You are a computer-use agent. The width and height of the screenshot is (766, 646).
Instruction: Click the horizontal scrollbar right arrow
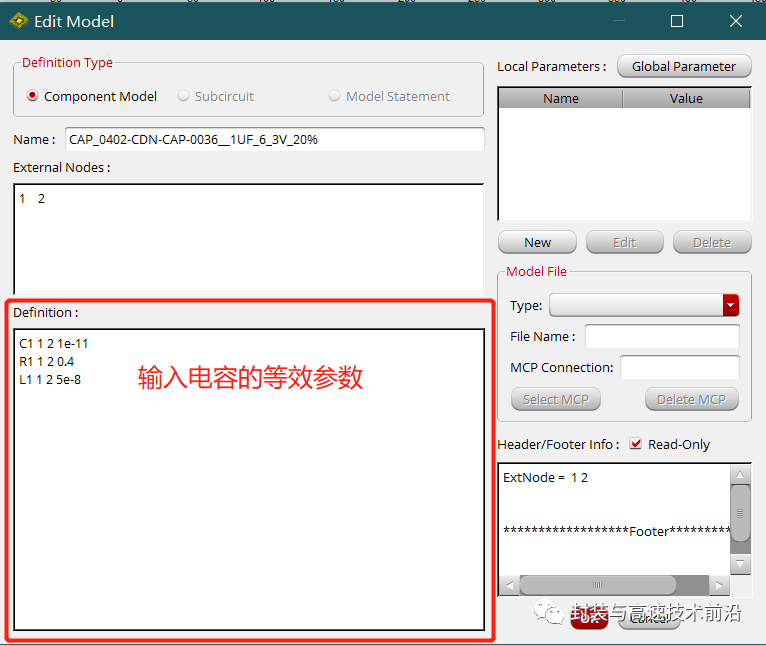(x=719, y=585)
